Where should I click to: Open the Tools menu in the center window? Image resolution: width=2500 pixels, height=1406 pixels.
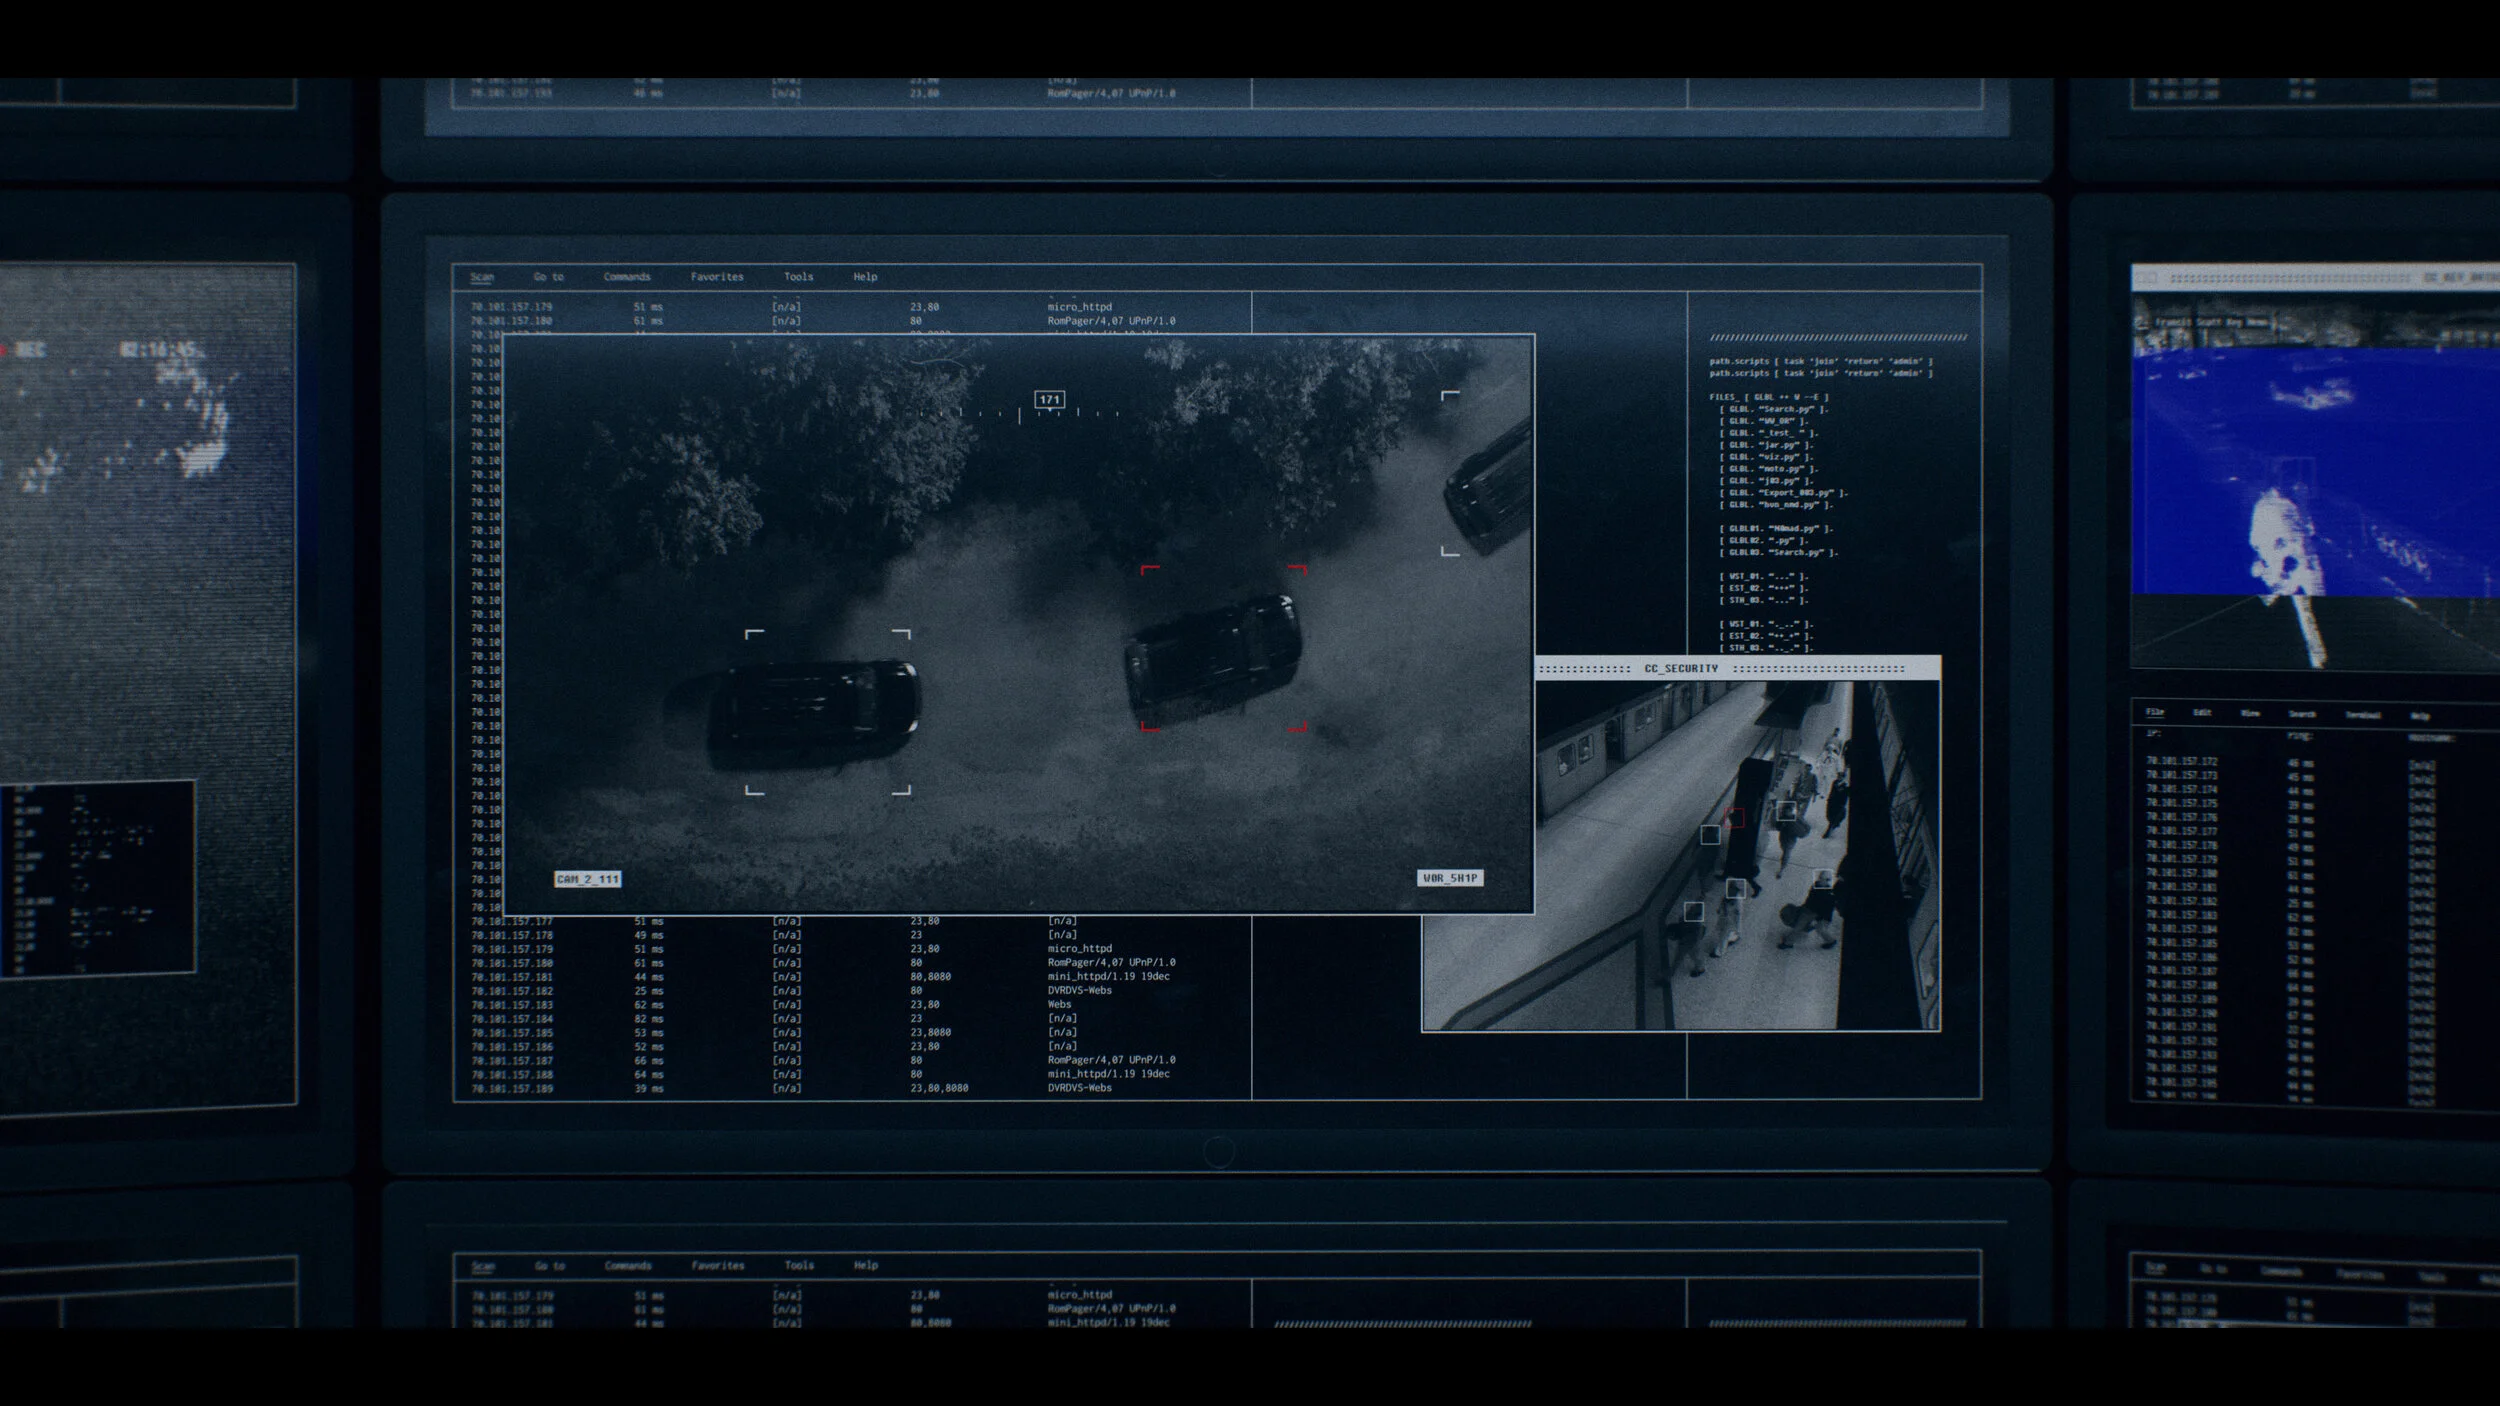798,277
